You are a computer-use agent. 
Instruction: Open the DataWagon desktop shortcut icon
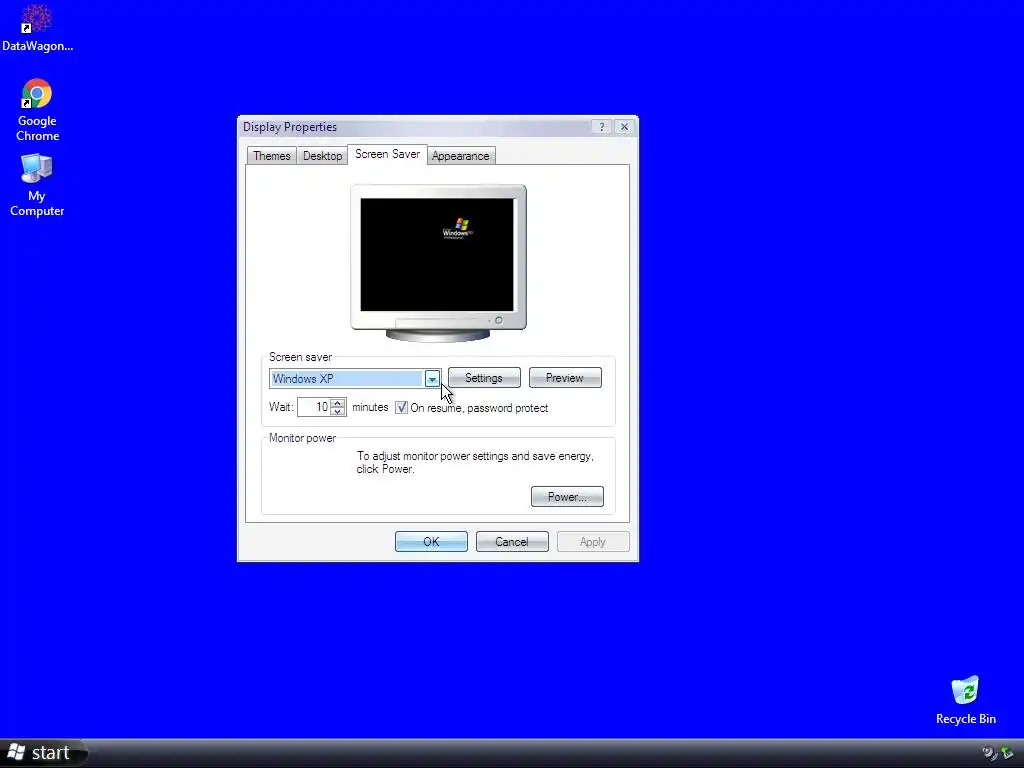37,27
